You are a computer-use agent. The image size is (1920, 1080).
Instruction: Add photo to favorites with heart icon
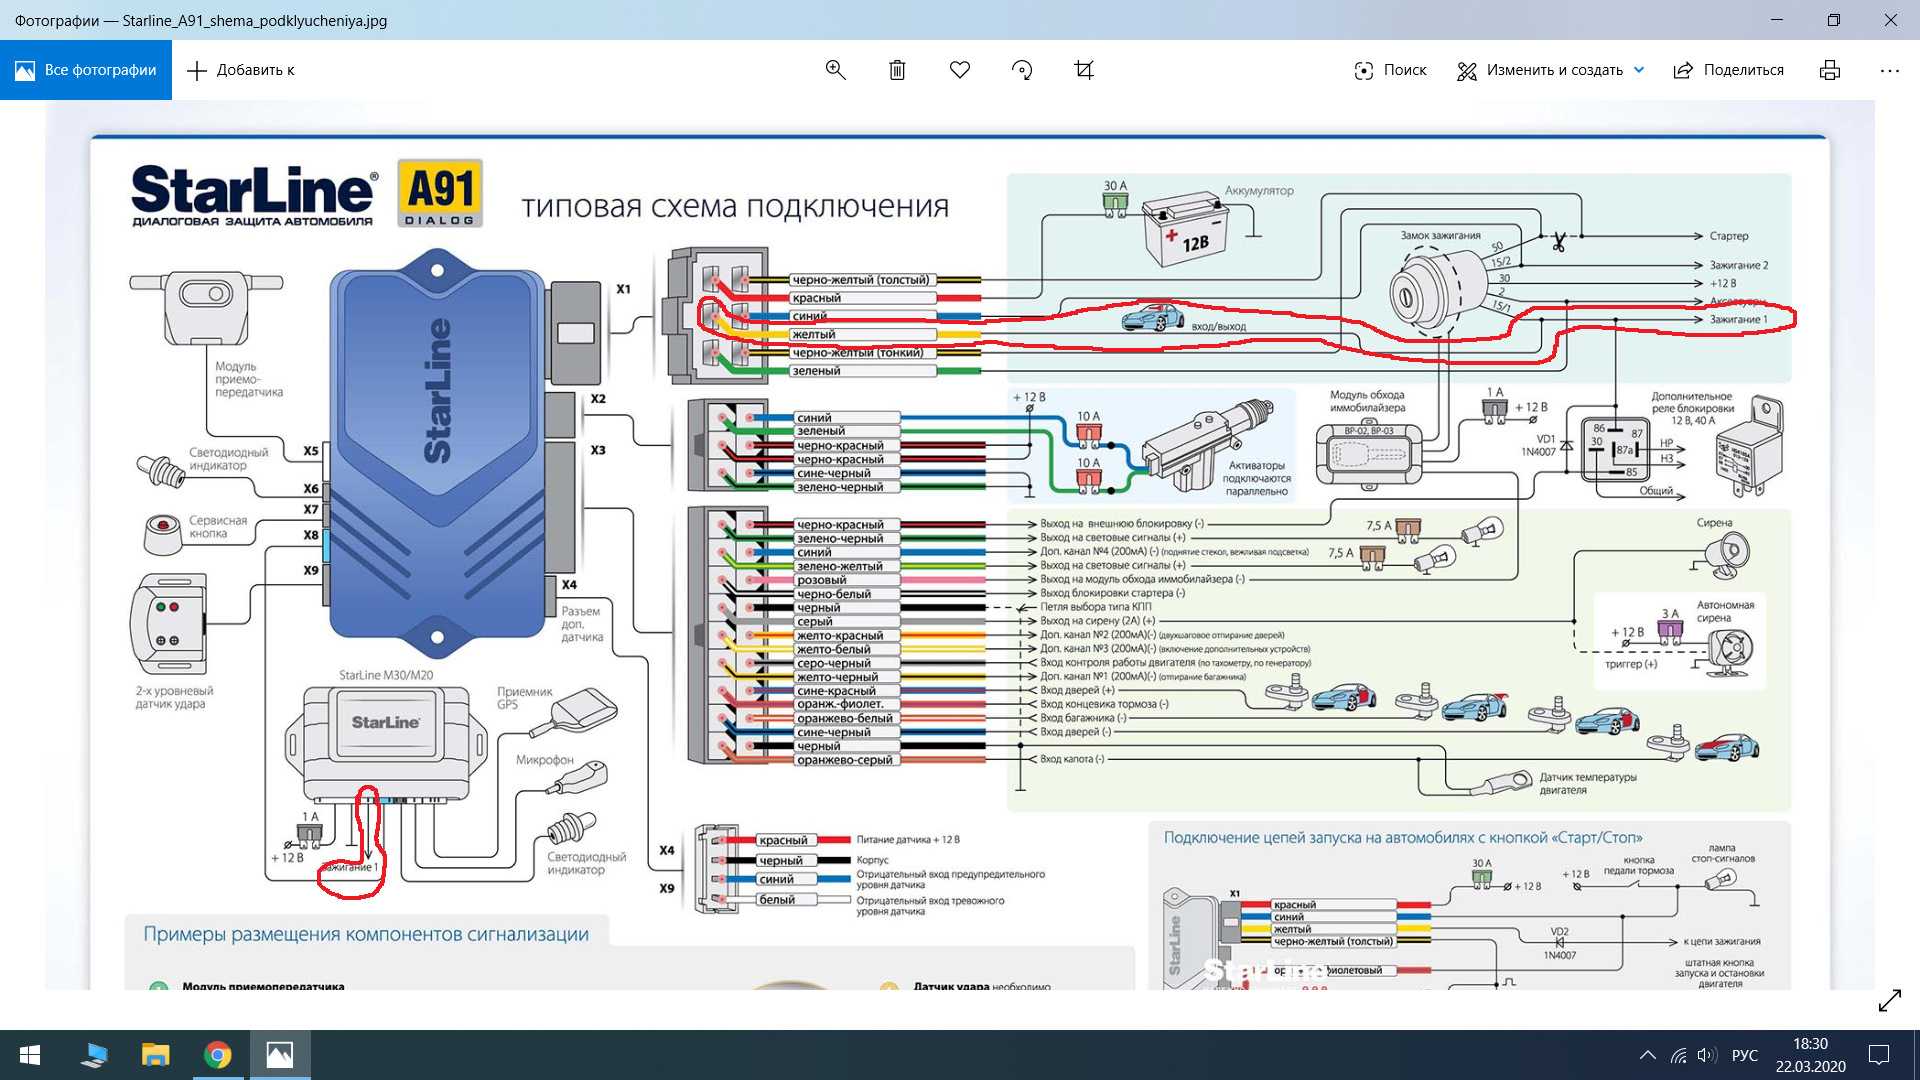tap(960, 70)
